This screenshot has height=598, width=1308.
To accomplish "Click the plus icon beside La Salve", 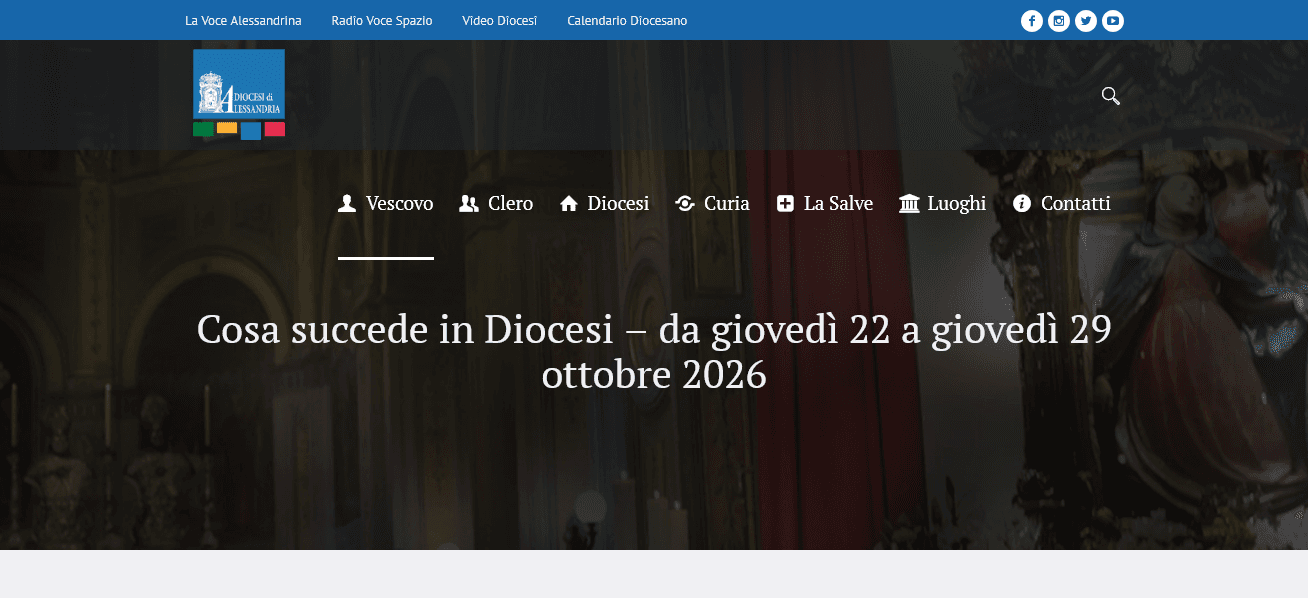I will (x=785, y=204).
